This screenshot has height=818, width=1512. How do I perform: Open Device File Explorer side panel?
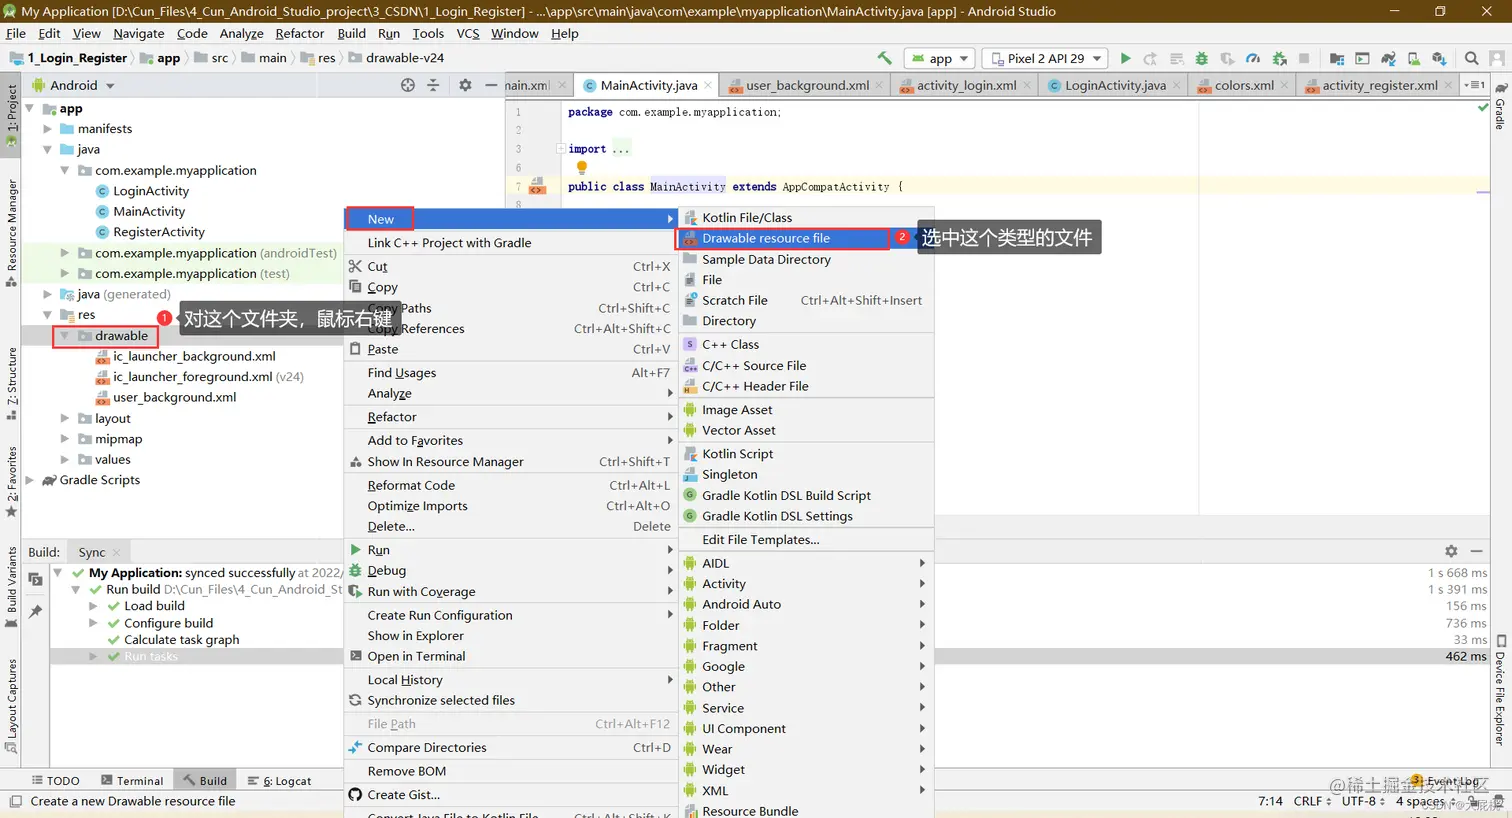click(1500, 692)
